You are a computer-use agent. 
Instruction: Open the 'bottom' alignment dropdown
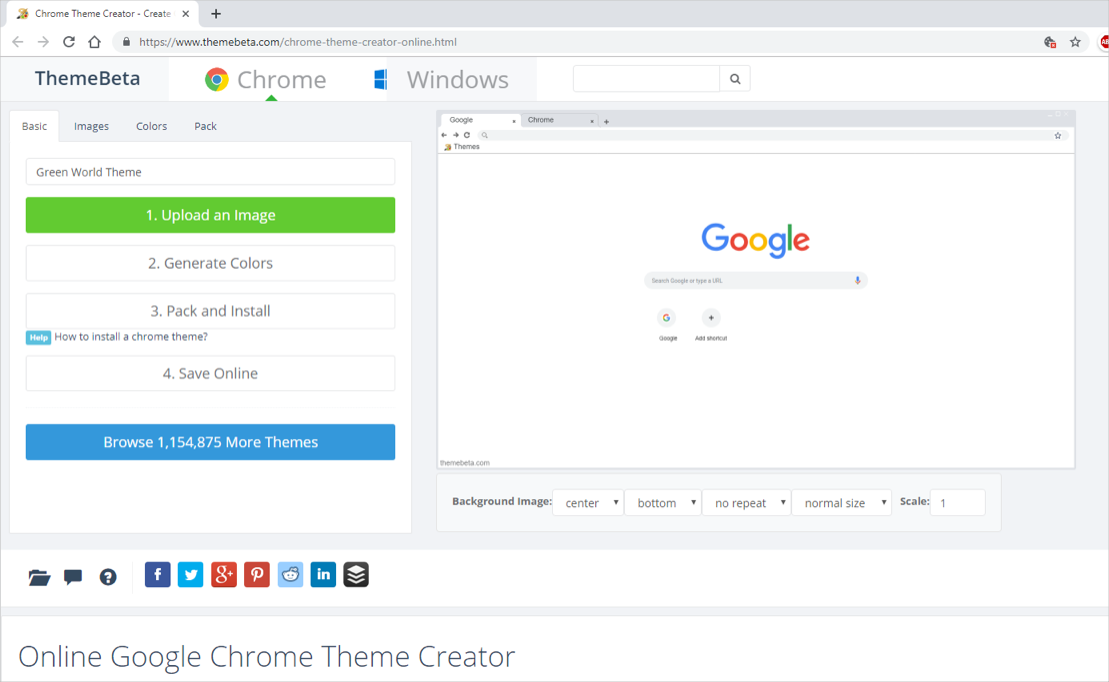click(x=662, y=503)
